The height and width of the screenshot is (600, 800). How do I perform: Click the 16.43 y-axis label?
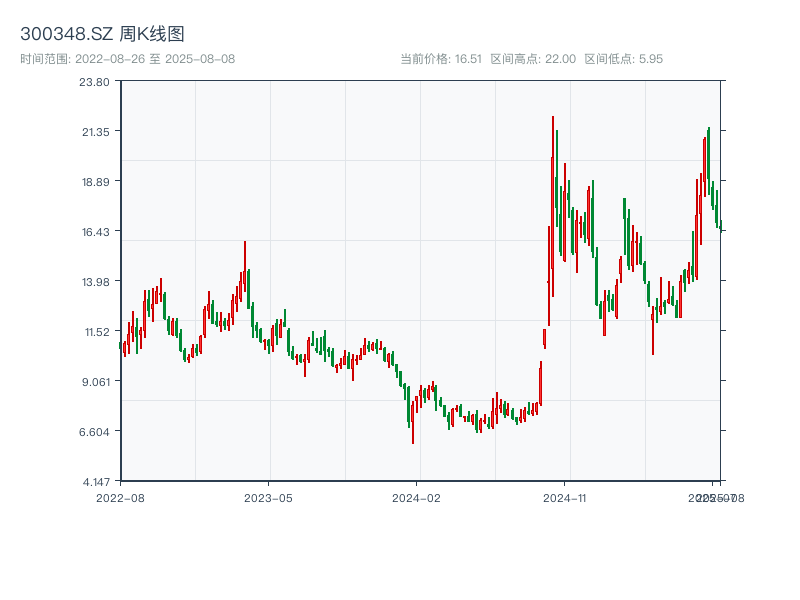pos(96,232)
